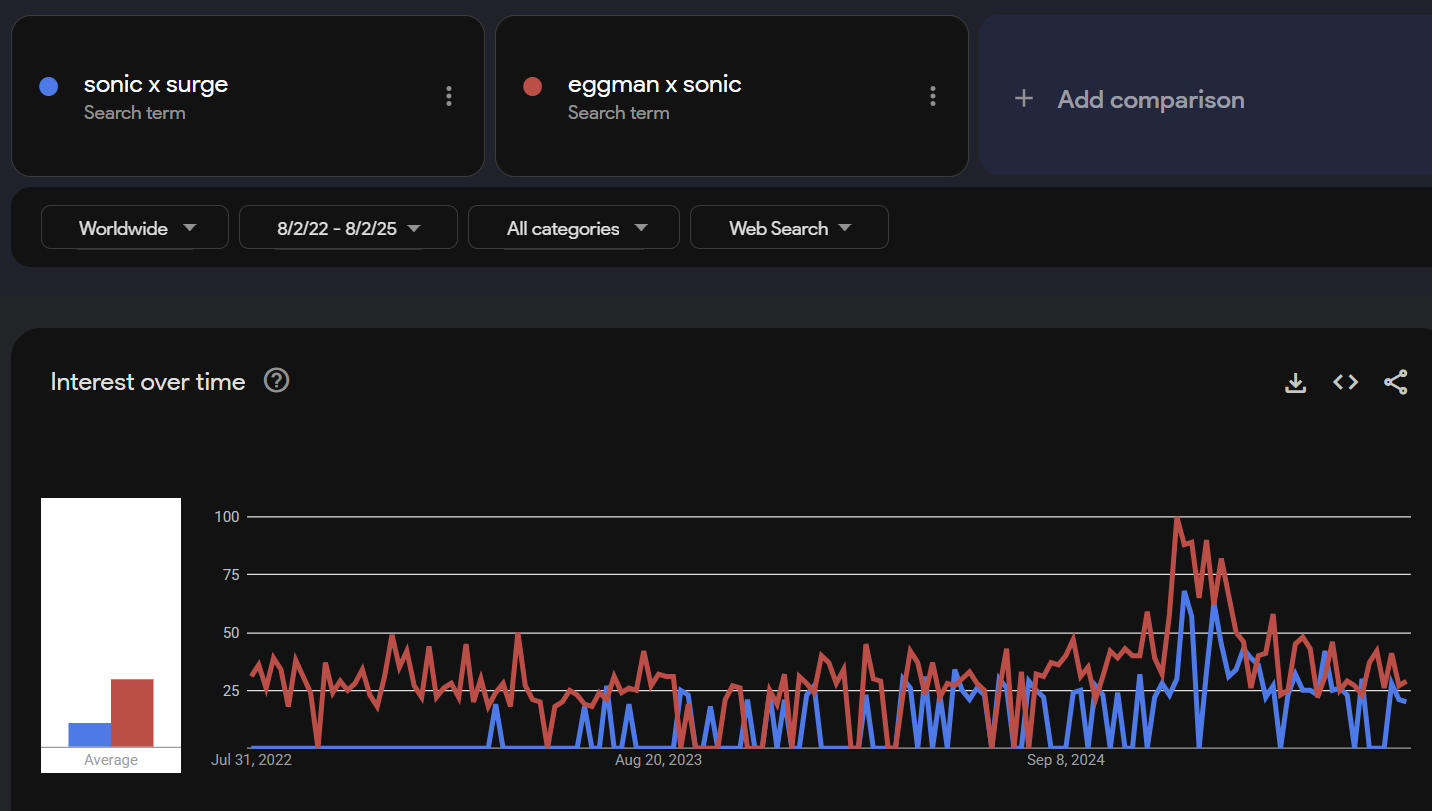Viewport: 1432px width, 811px height.
Task: Open the 8/2/22 - 8/2/25 date range dropdown
Action: coord(348,228)
